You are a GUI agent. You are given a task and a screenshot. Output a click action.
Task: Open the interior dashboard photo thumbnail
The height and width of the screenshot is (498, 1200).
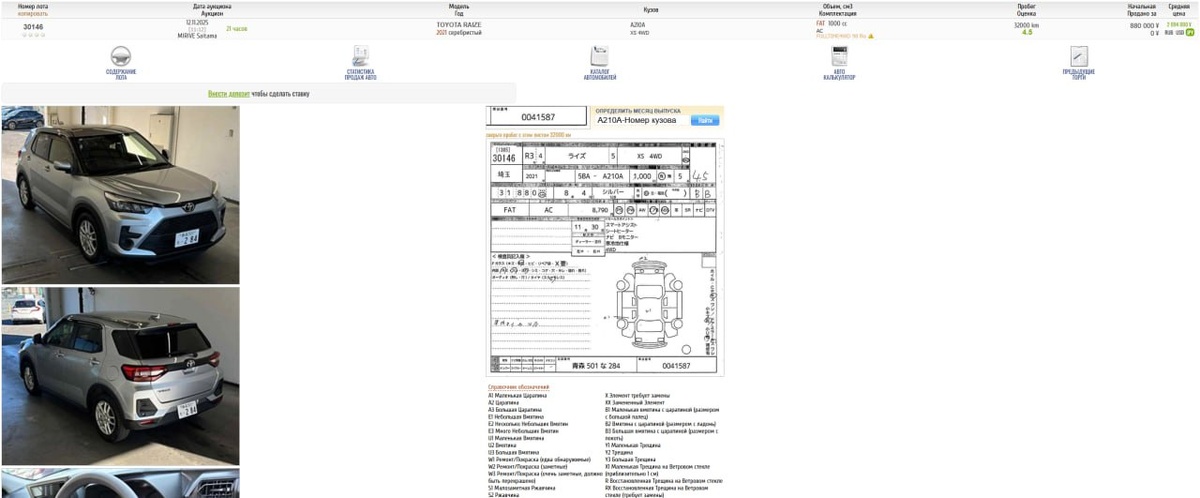tap(120, 483)
